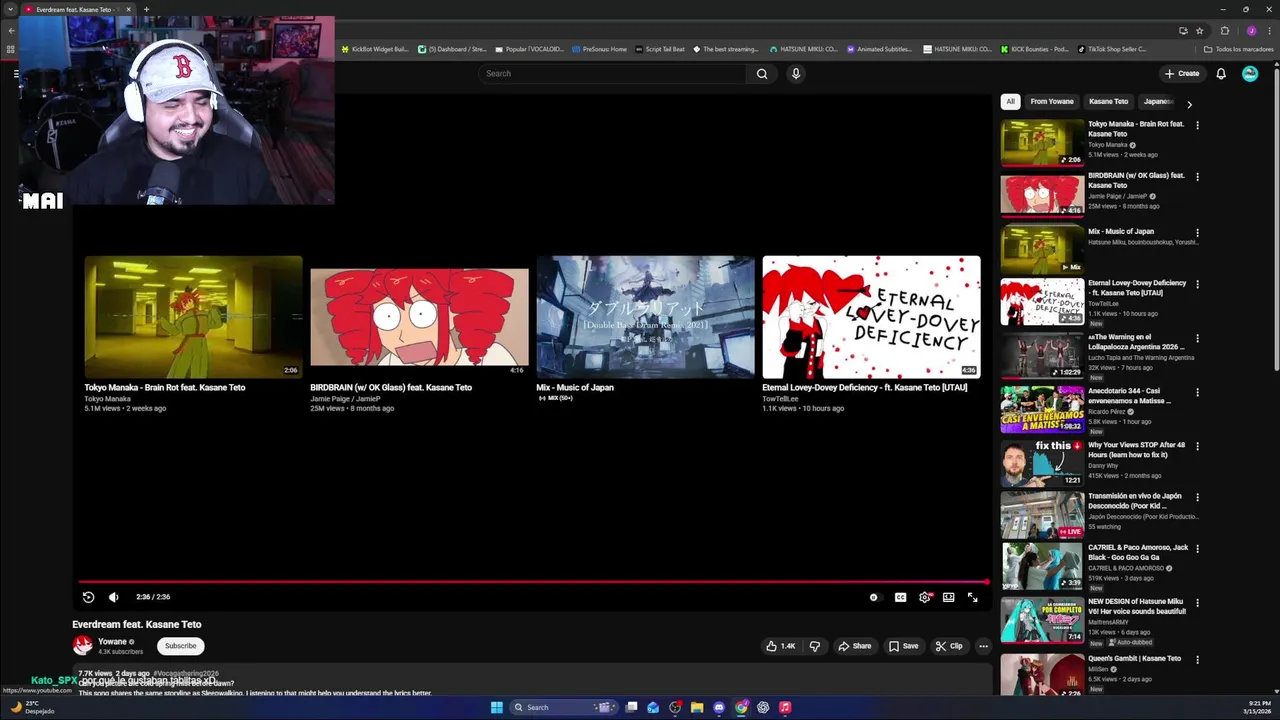Switch to theater mode
This screenshot has width=1280, height=720.
948,597
